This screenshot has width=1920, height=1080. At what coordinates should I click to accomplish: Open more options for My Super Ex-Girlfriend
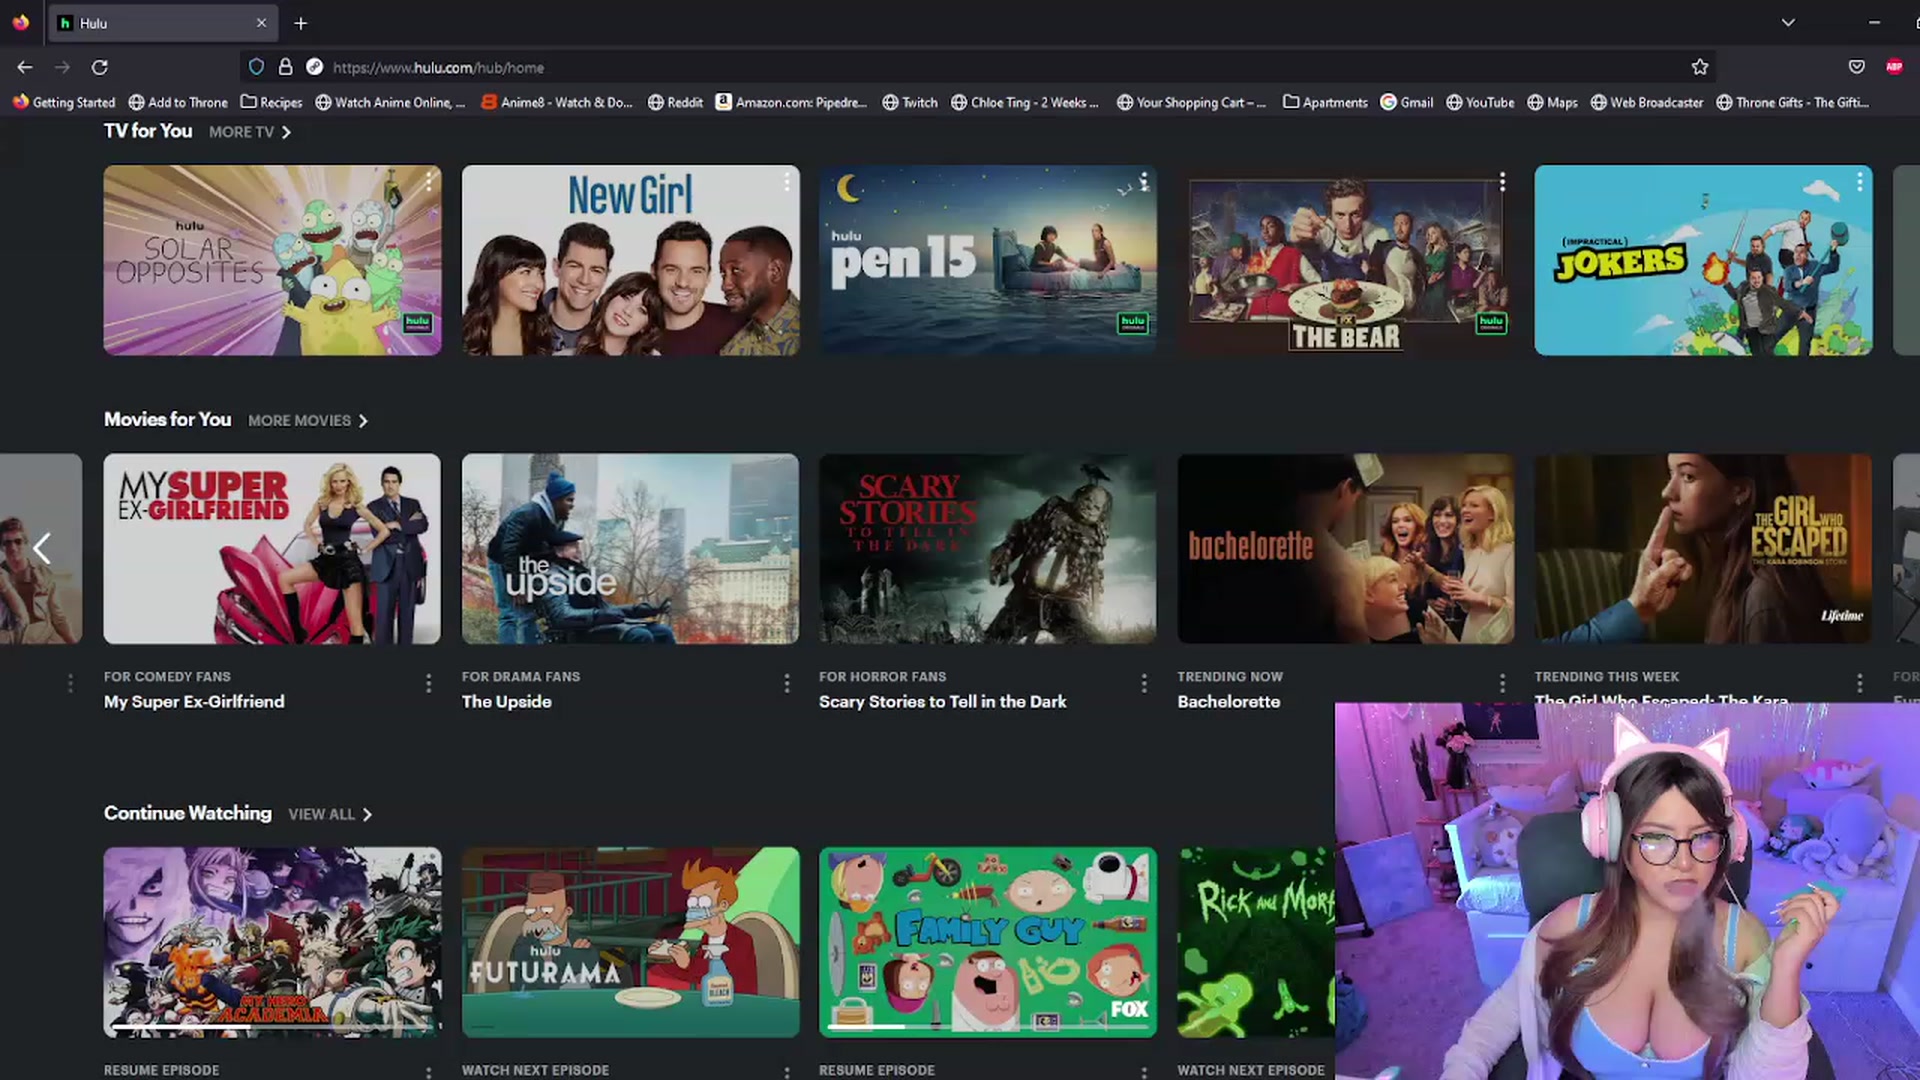[x=428, y=683]
